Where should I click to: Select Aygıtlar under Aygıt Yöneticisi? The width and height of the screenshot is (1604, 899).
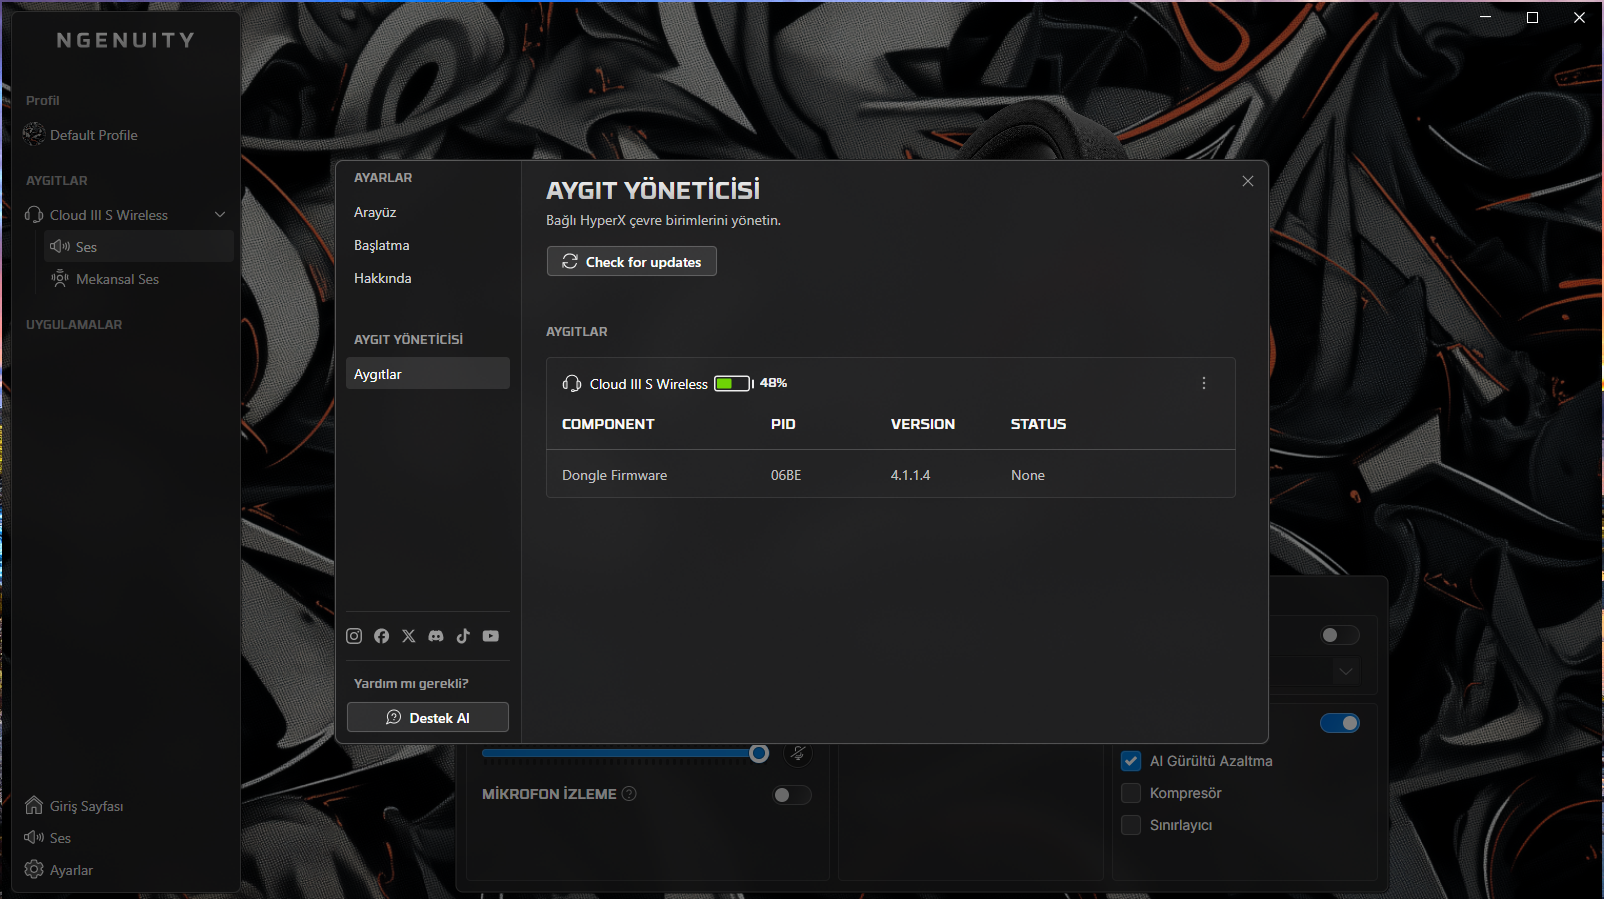pos(428,373)
